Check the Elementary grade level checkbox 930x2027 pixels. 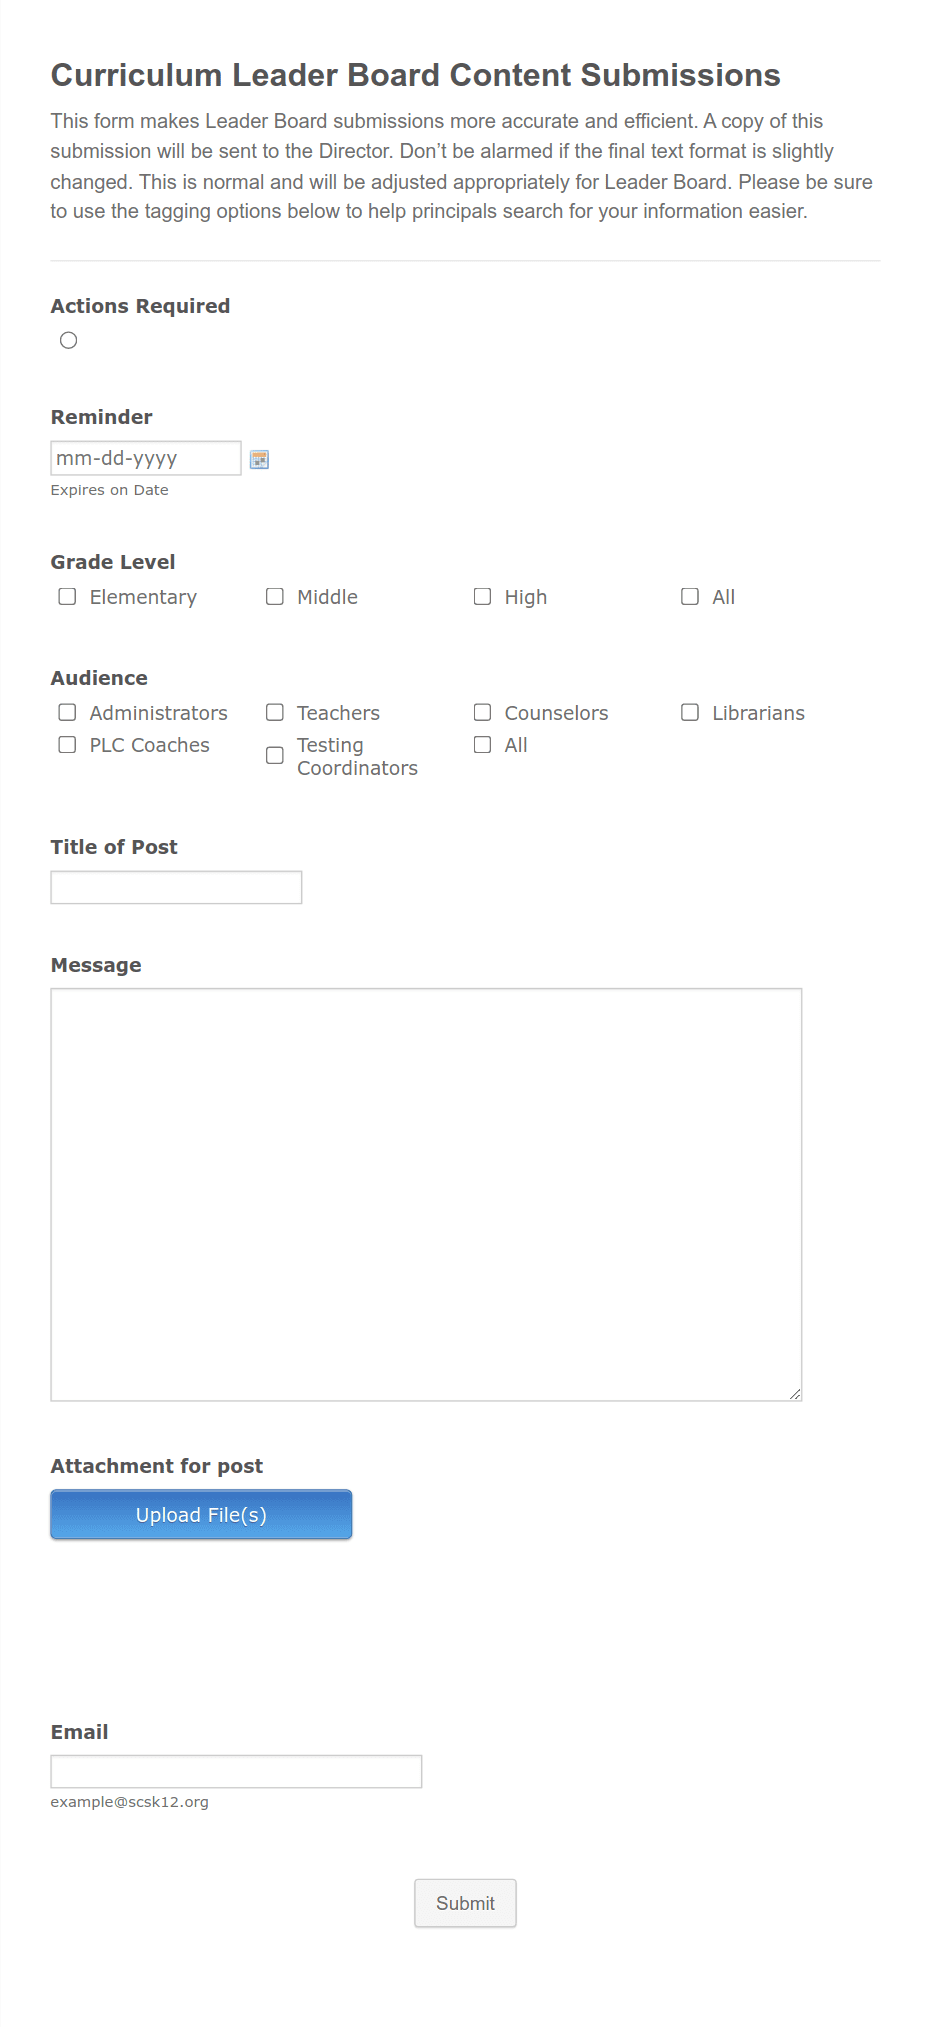(x=67, y=596)
